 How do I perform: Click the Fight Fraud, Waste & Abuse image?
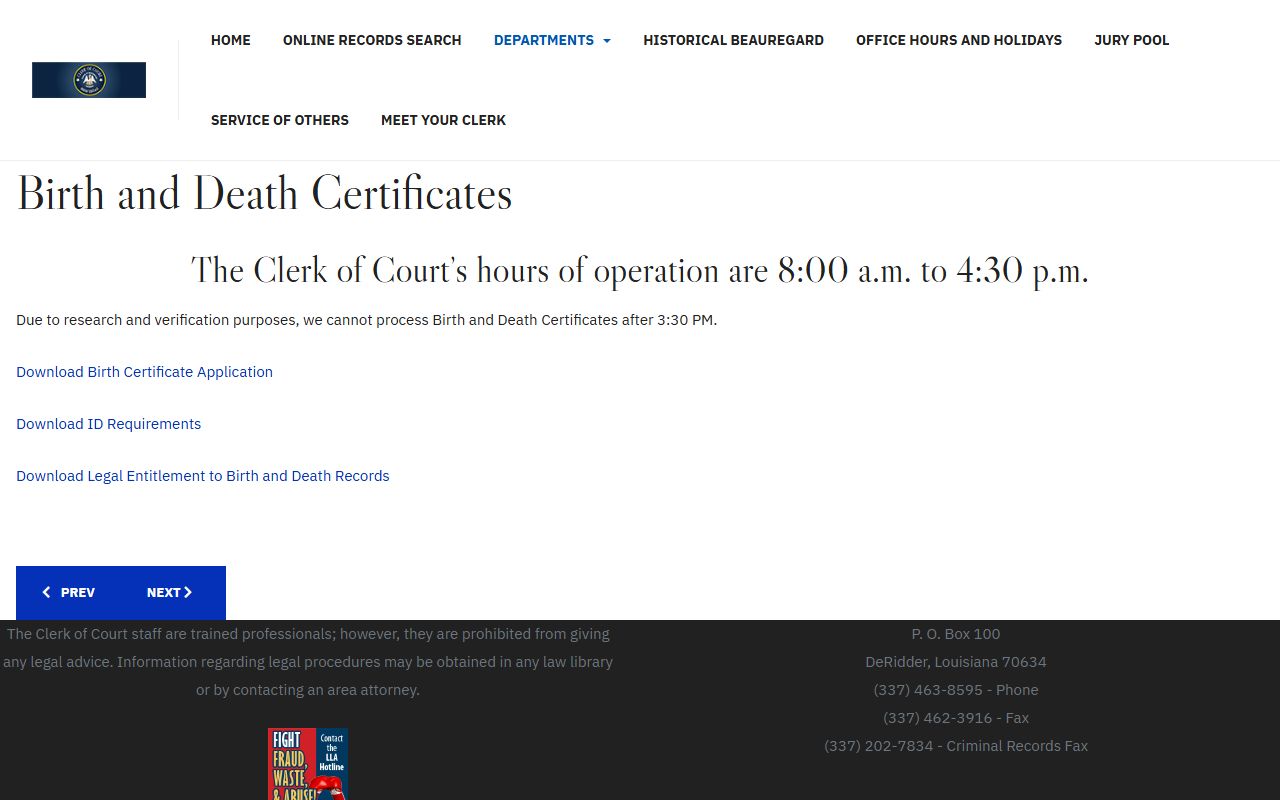[308, 764]
